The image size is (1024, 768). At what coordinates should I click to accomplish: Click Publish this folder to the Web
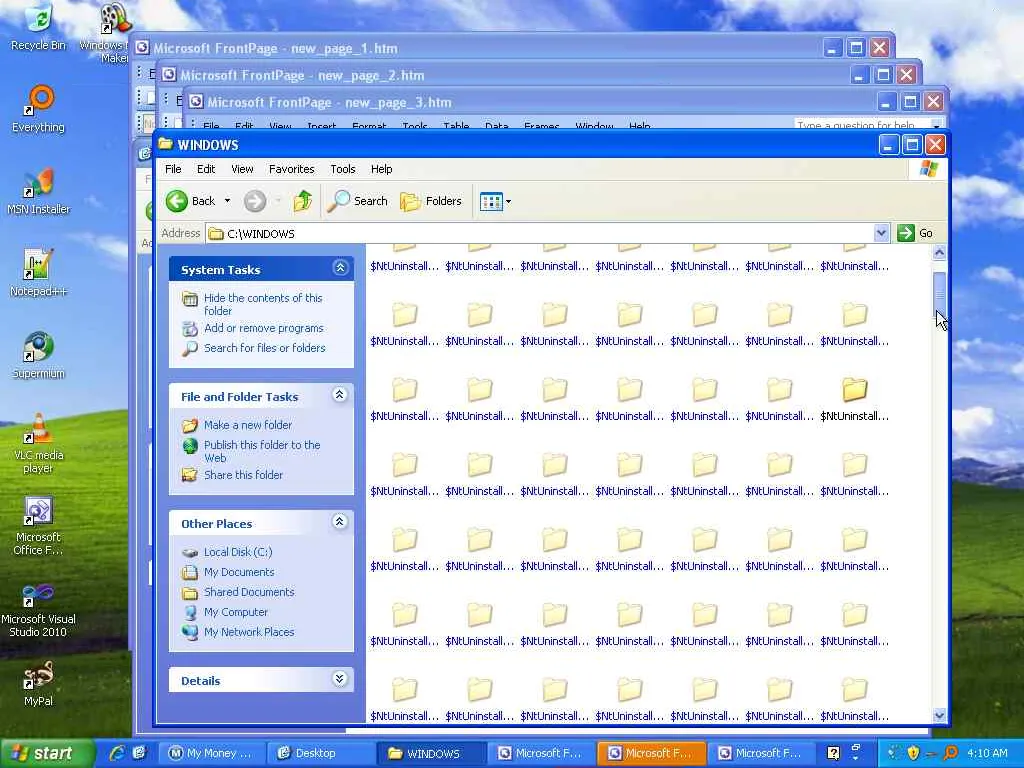coord(262,451)
